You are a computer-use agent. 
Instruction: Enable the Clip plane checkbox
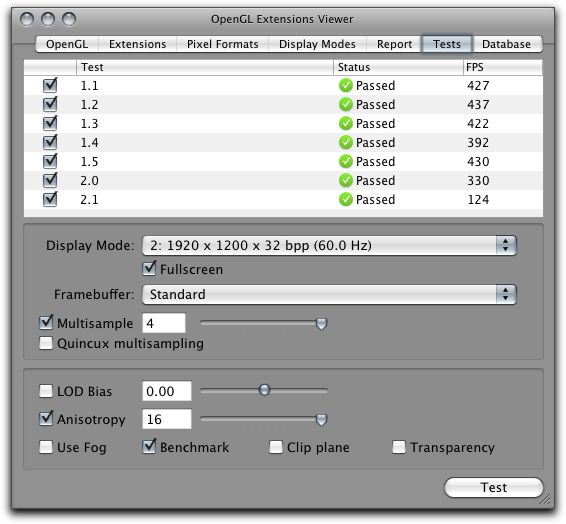pos(276,447)
